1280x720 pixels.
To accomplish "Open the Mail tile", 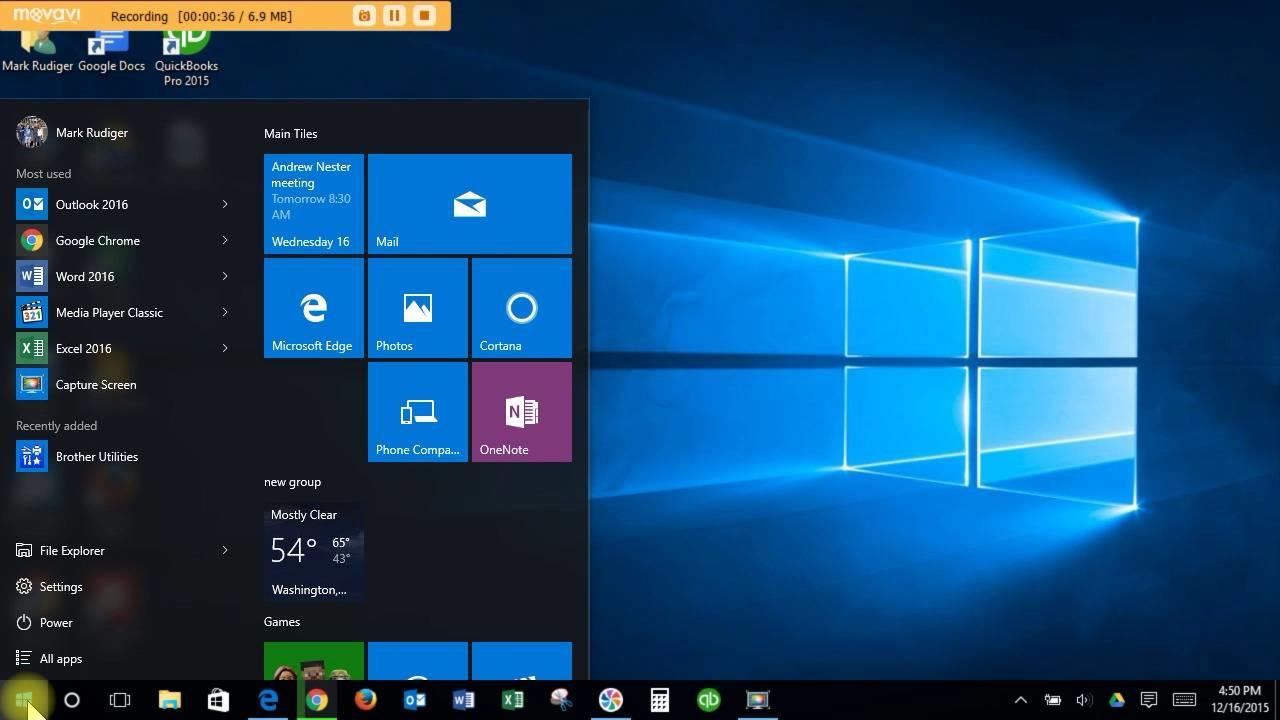I will [x=470, y=204].
